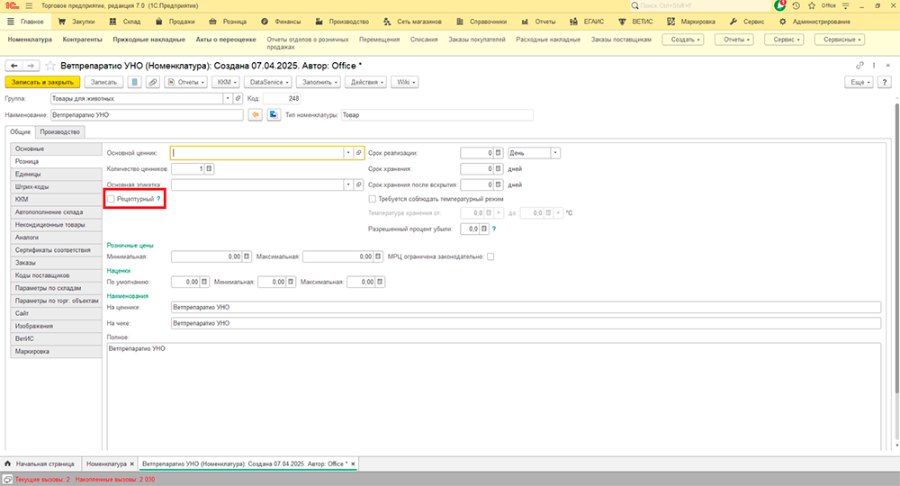The width and height of the screenshot is (900, 486).
Task: Select the Маркировка side section
Action: (56, 351)
